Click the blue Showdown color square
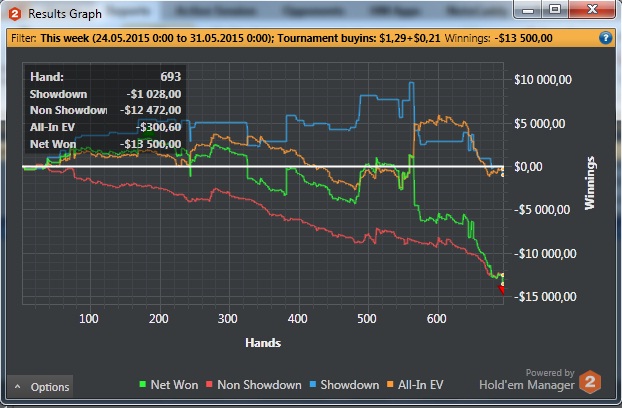The width and height of the screenshot is (622, 408). pyautogui.click(x=313, y=384)
